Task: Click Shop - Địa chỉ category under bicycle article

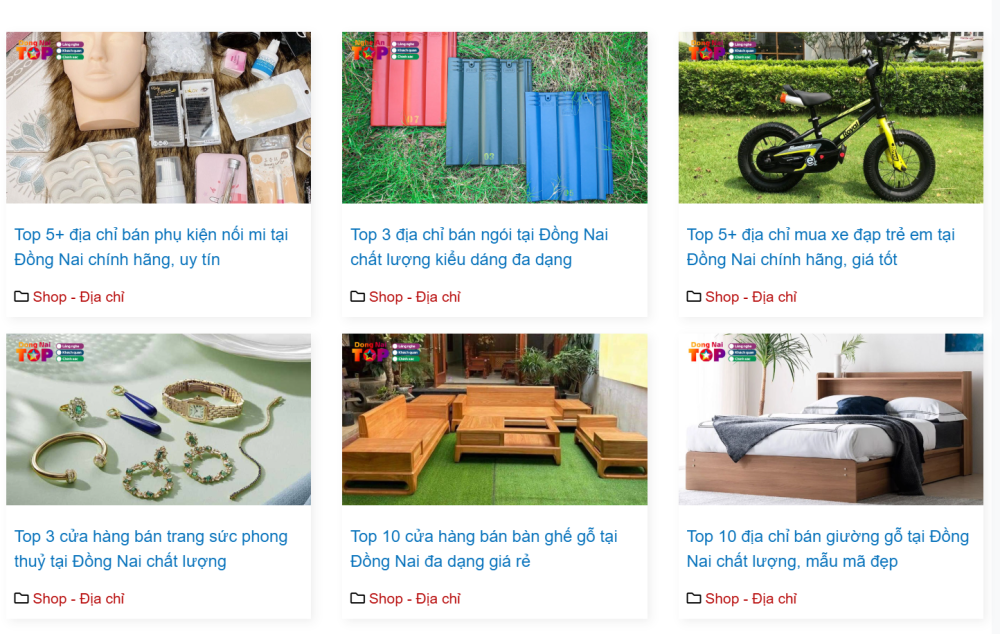Action: [751, 297]
